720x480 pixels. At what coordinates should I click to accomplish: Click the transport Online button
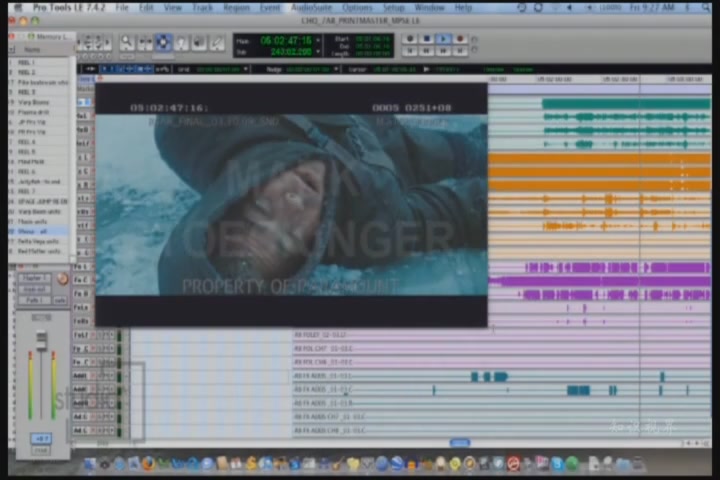410,39
